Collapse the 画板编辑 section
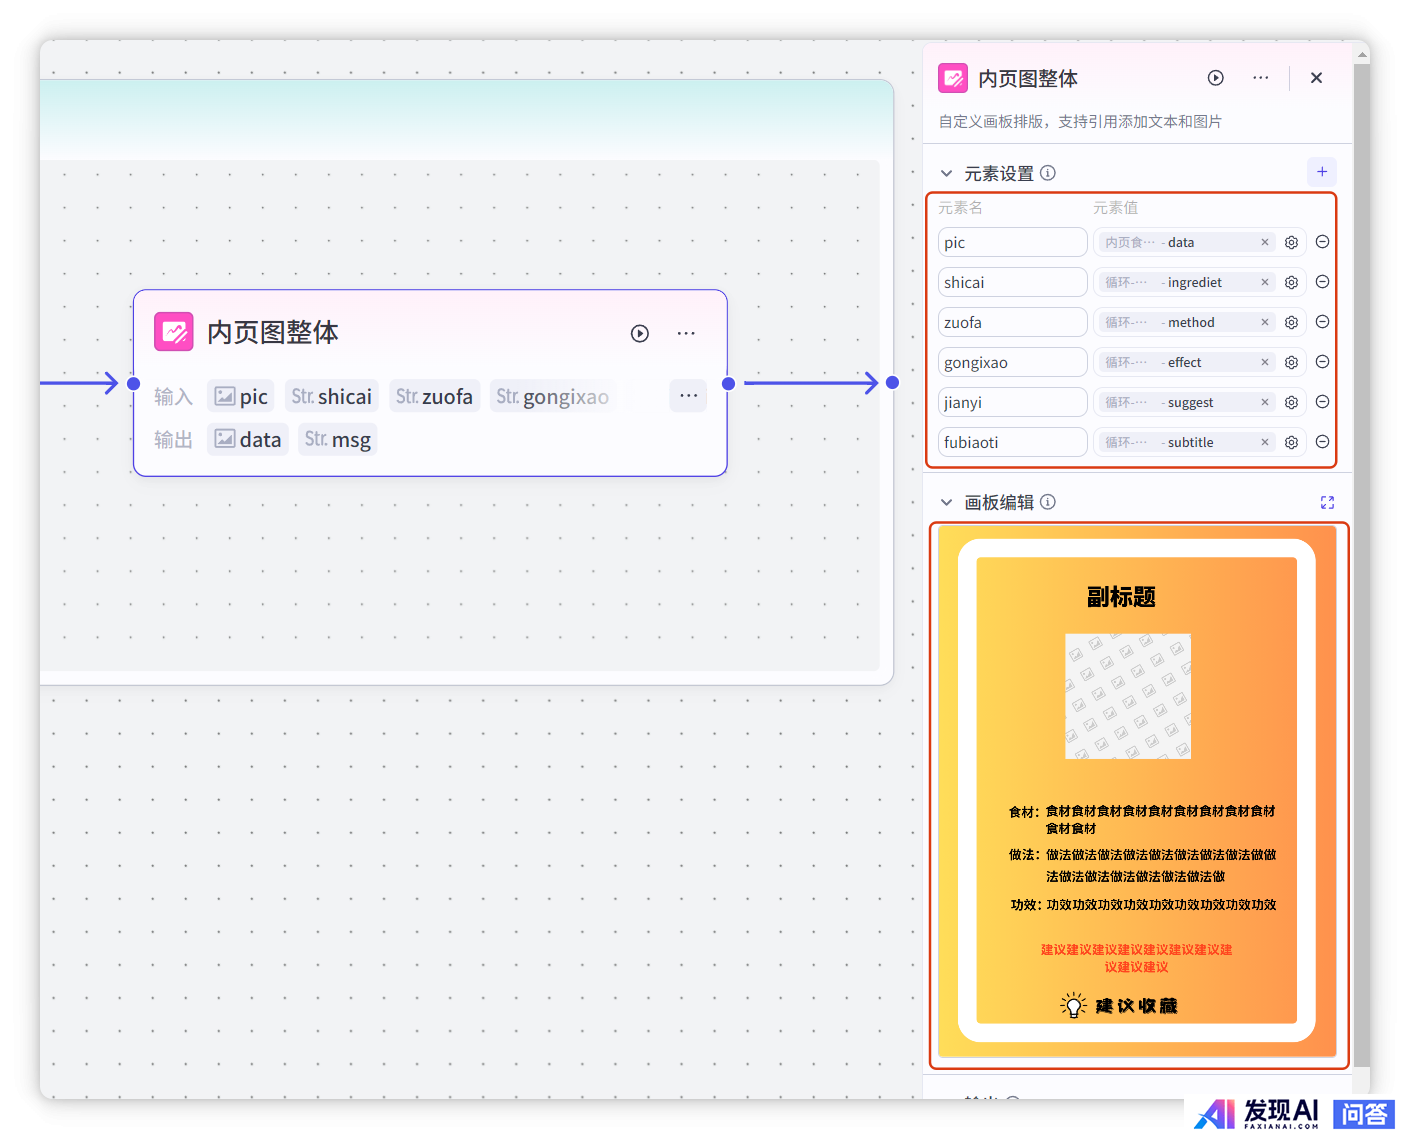Image resolution: width=1410 pixels, height=1139 pixels. 946,503
